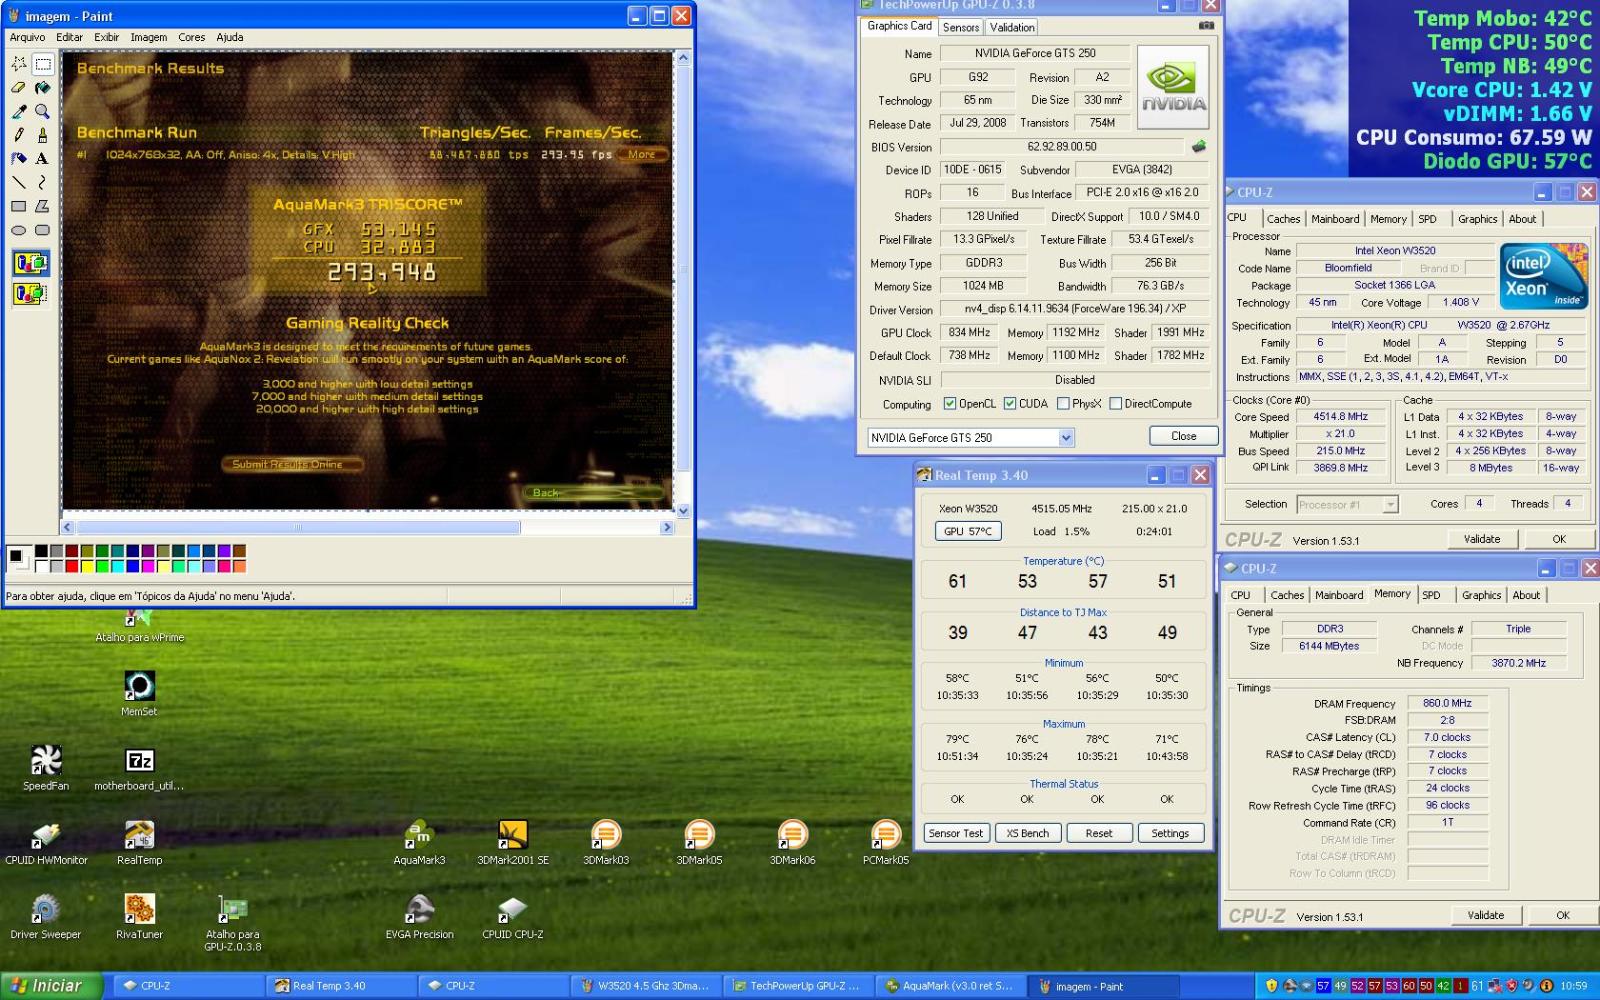The image size is (1600, 1000).
Task: Click Sensor Test in Real Temp
Action: pyautogui.click(x=956, y=833)
